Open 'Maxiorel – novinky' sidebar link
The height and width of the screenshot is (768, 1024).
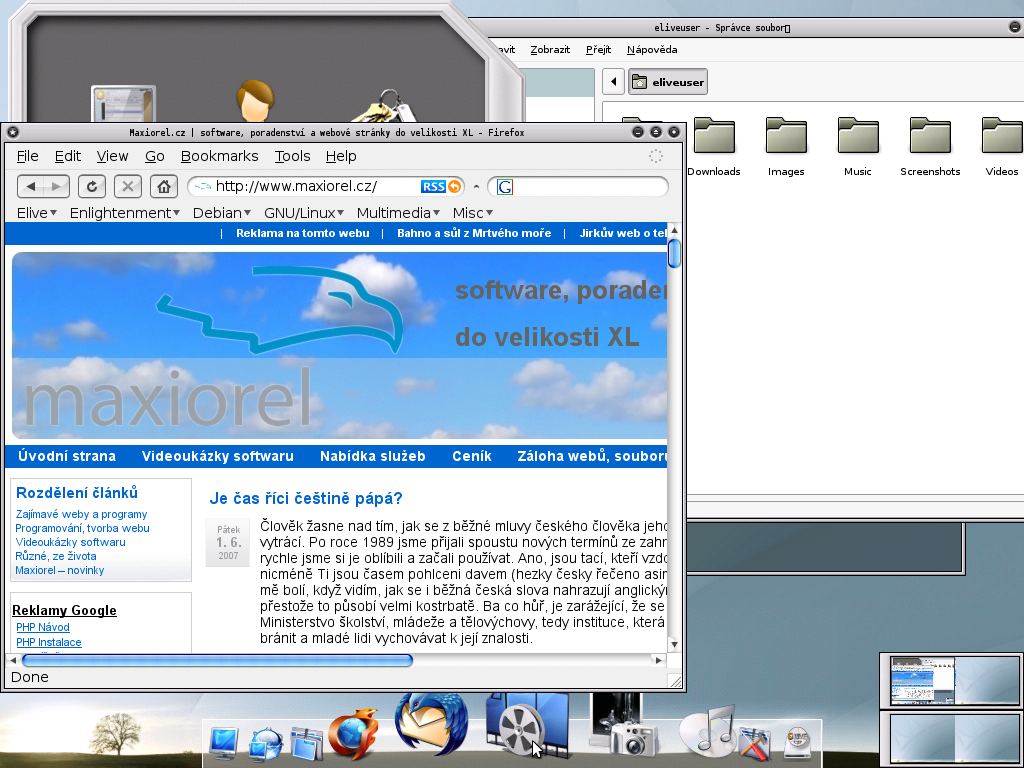(x=59, y=570)
